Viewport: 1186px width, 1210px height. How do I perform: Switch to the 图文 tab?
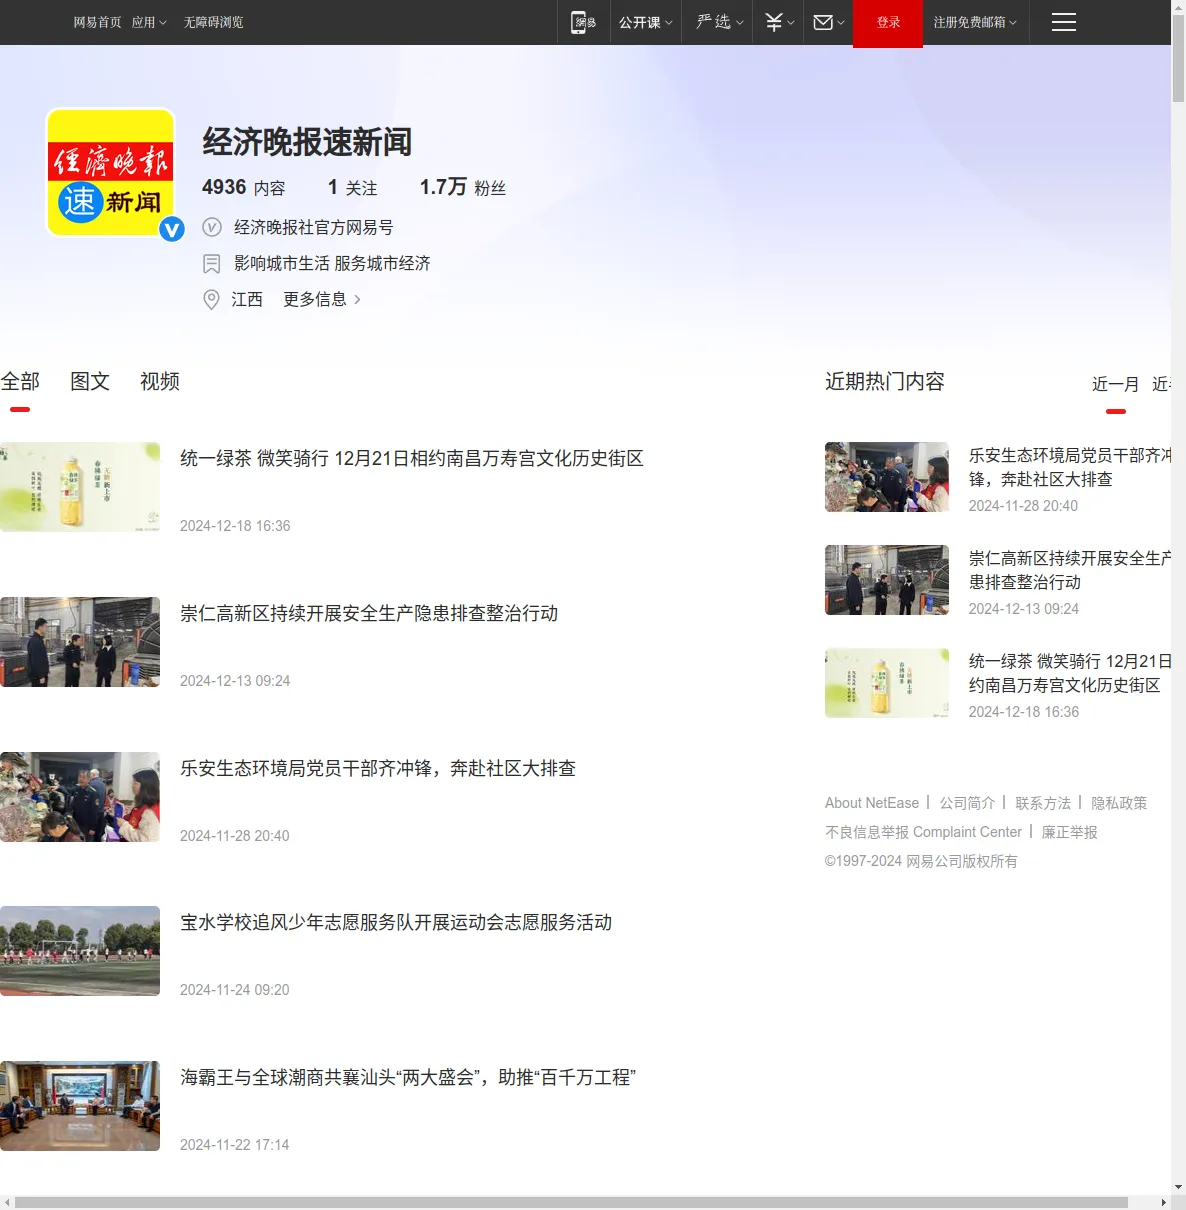coord(90,381)
